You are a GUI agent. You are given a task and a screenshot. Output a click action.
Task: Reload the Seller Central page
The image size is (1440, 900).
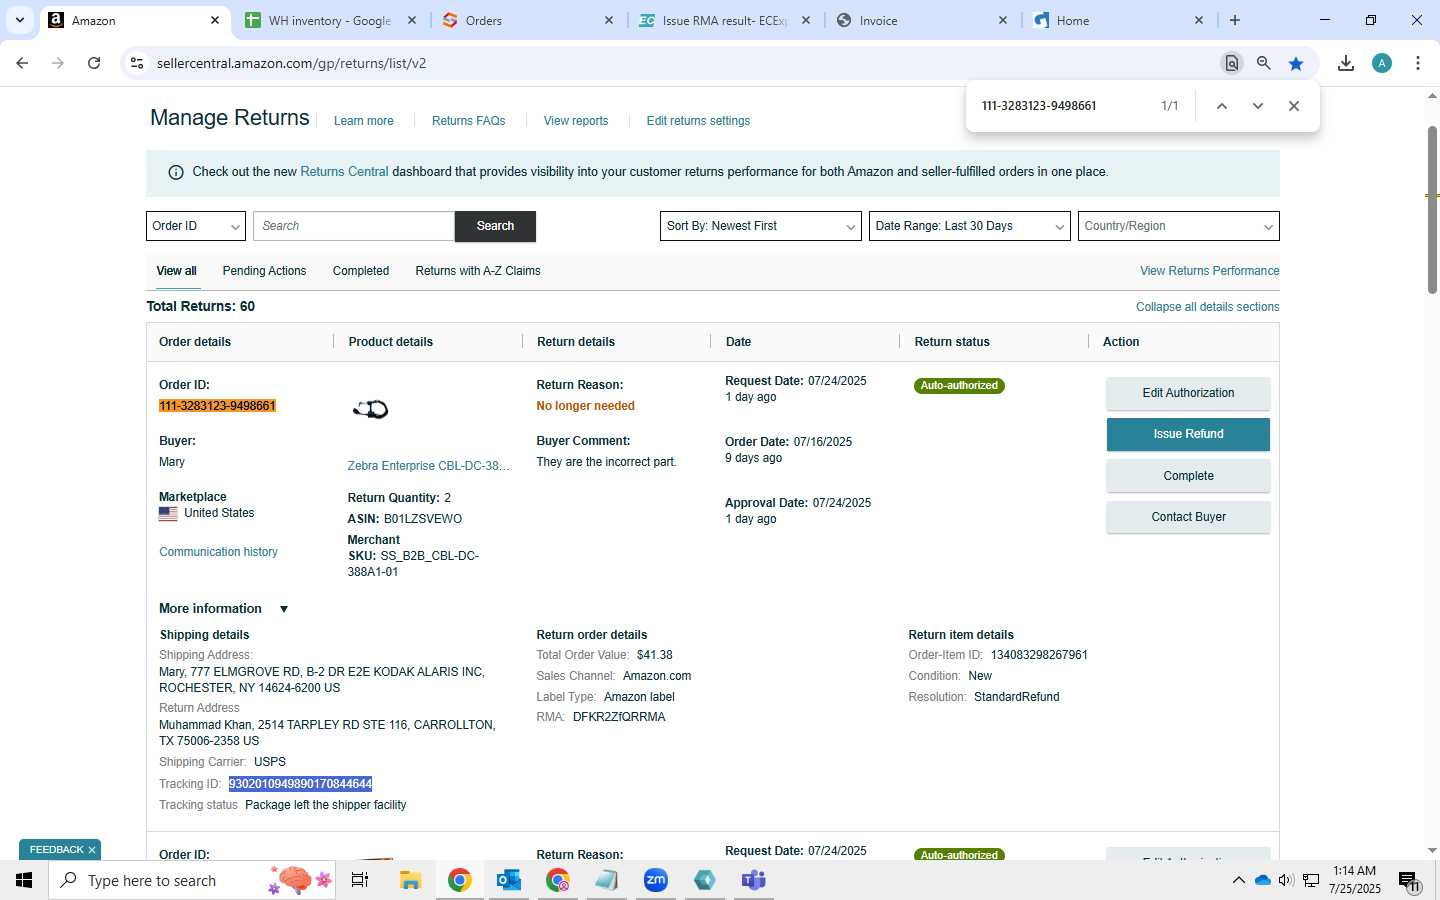(94, 63)
